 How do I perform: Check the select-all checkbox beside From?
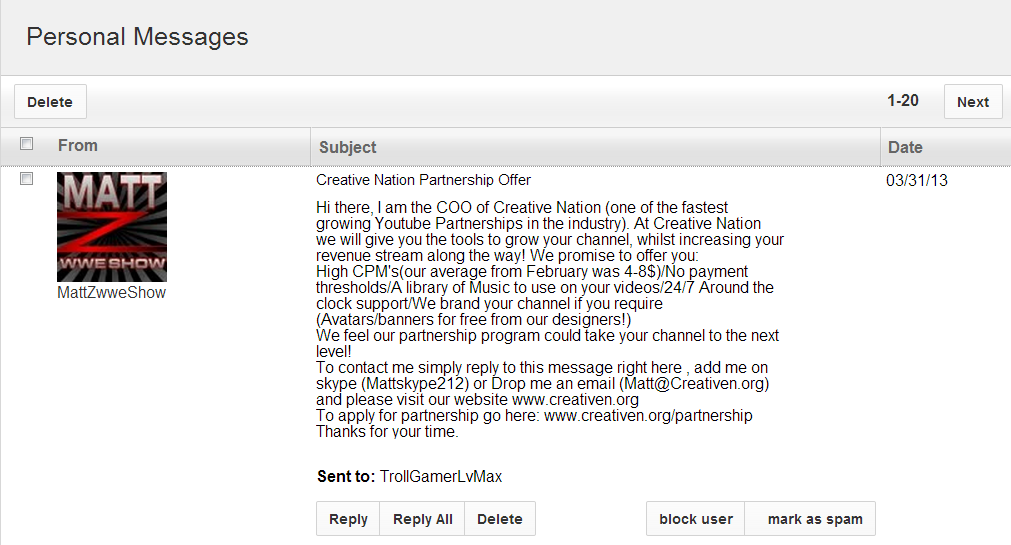pyautogui.click(x=26, y=144)
